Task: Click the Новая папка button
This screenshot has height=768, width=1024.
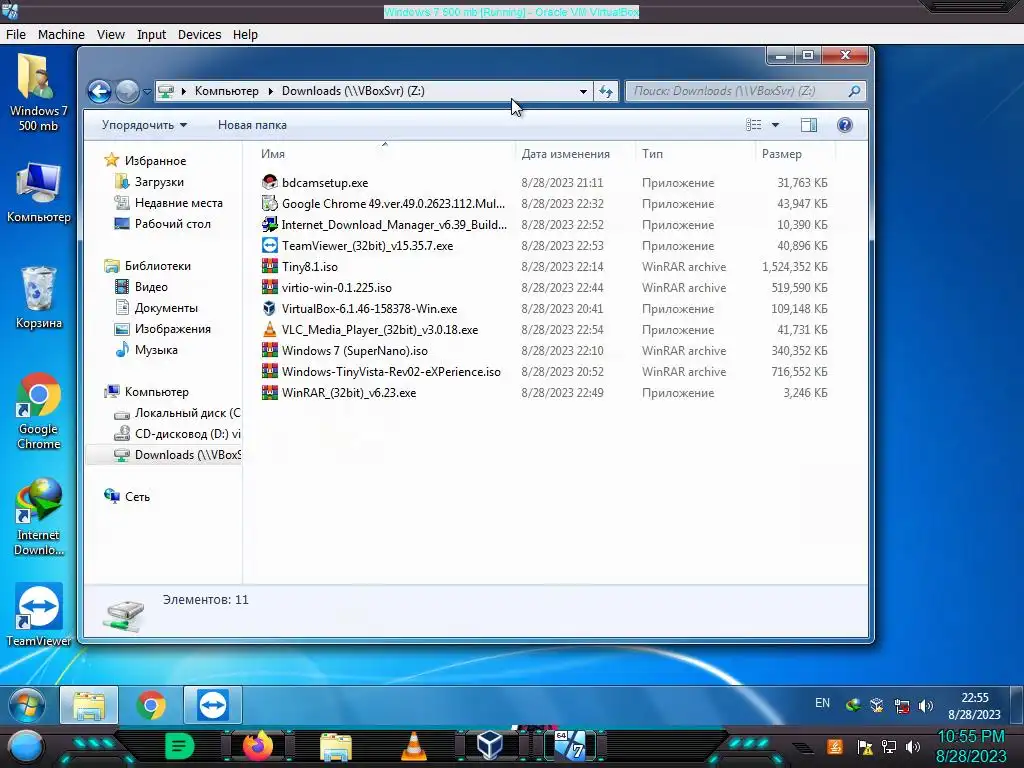Action: pos(252,125)
